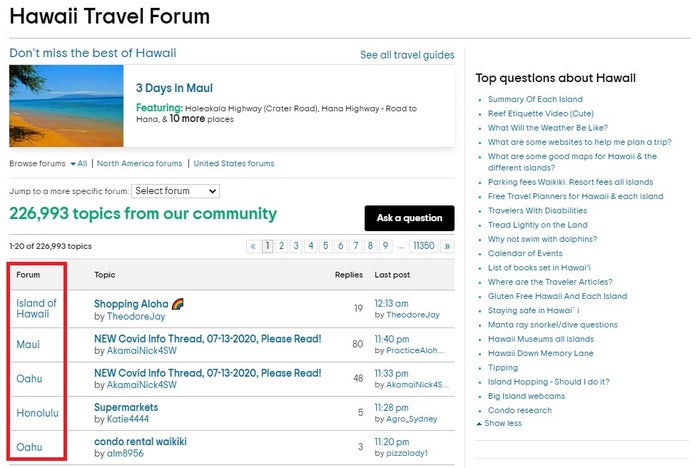Screen dimensions: 700x468
Task: View Katie4444's profile
Action: click(x=128, y=419)
